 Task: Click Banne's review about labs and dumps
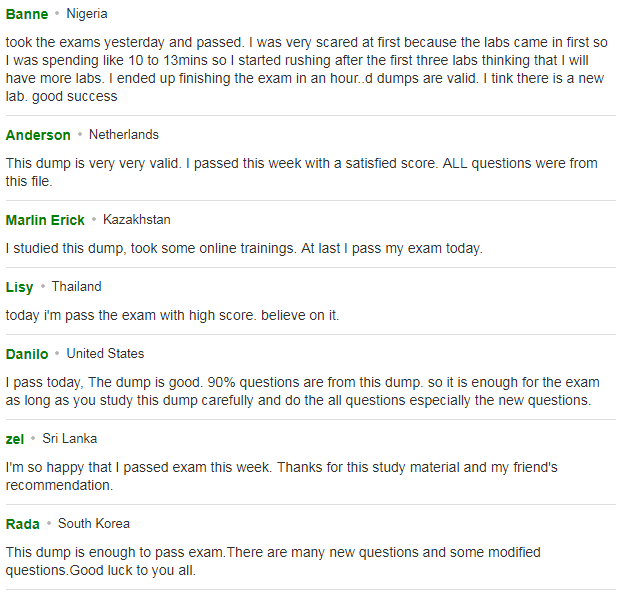click(306, 70)
